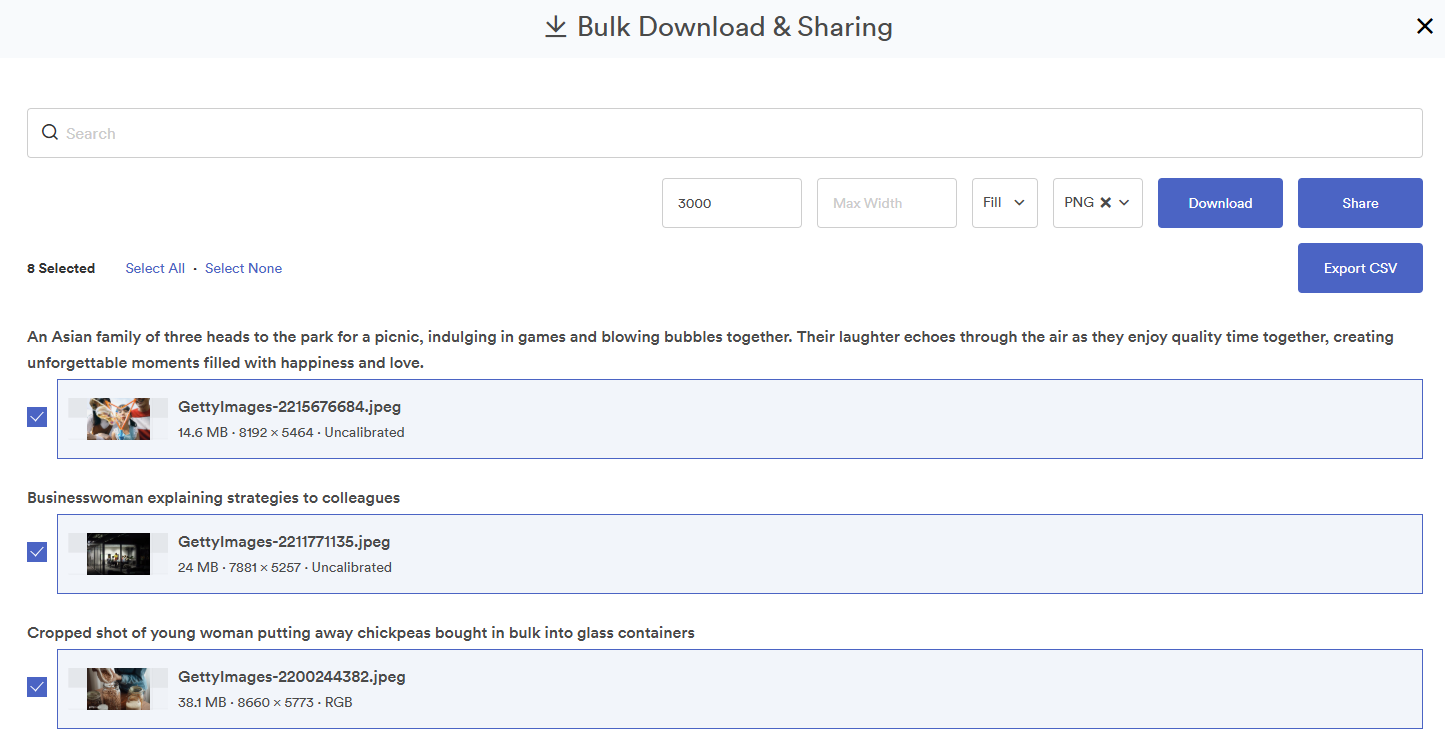
Task: Open the Fill resize mode dropdown
Action: tap(1005, 203)
